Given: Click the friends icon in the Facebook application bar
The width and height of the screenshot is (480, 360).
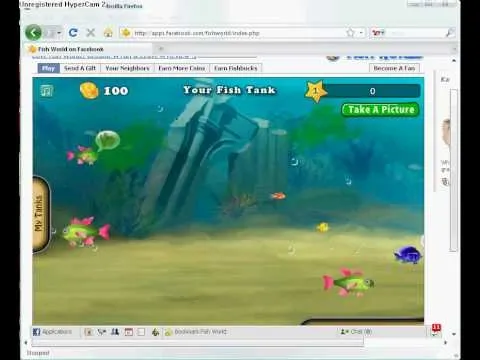Looking at the screenshot, I should pos(115,332).
